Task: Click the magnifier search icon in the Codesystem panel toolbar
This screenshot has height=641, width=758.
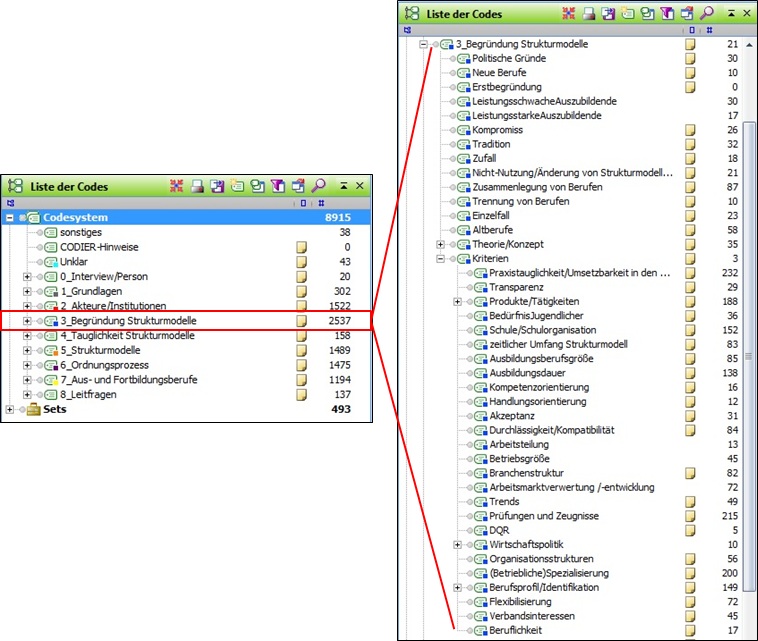Action: point(319,186)
